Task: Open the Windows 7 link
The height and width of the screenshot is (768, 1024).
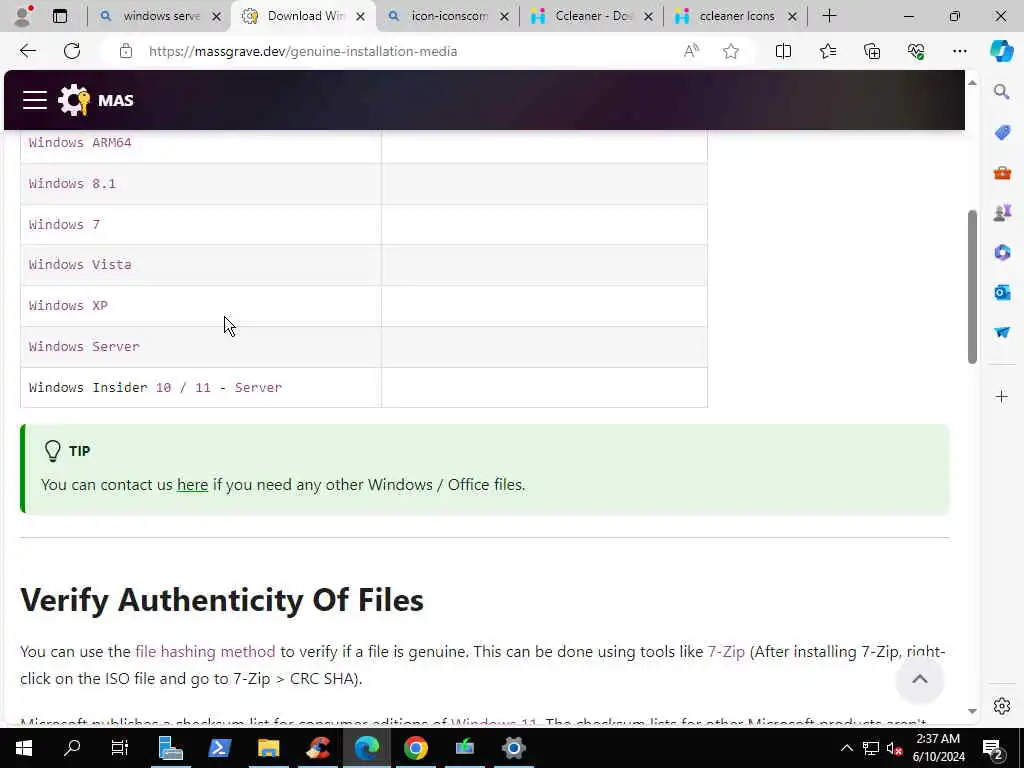Action: pyautogui.click(x=64, y=225)
